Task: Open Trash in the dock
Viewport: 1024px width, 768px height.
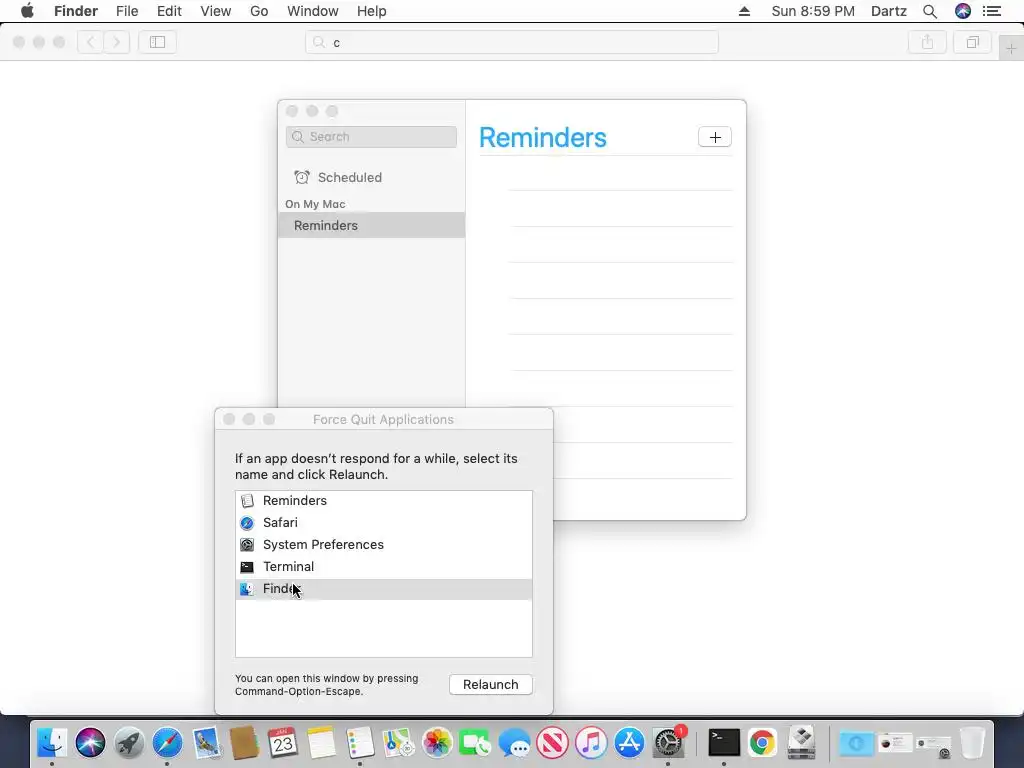Action: (972, 743)
